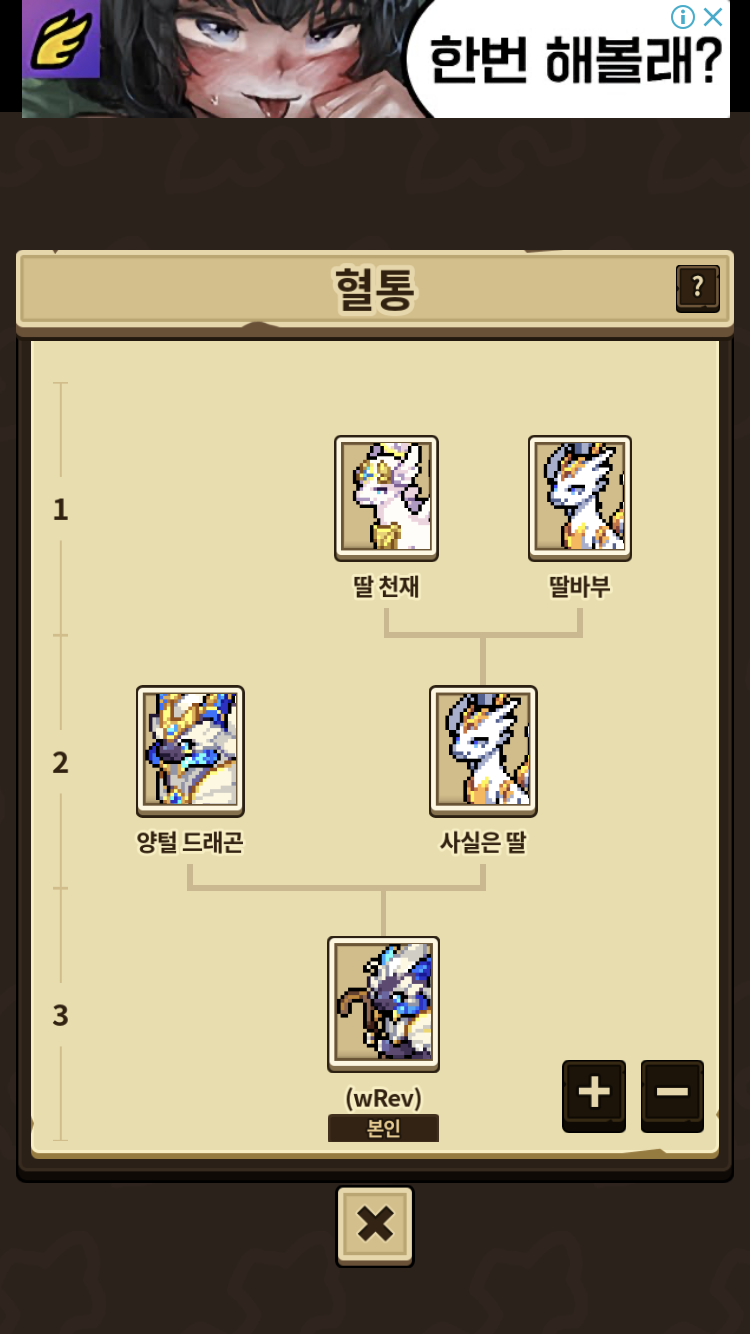Dismiss the ad with X icon
This screenshot has width=750, height=1334.
pos(712,17)
